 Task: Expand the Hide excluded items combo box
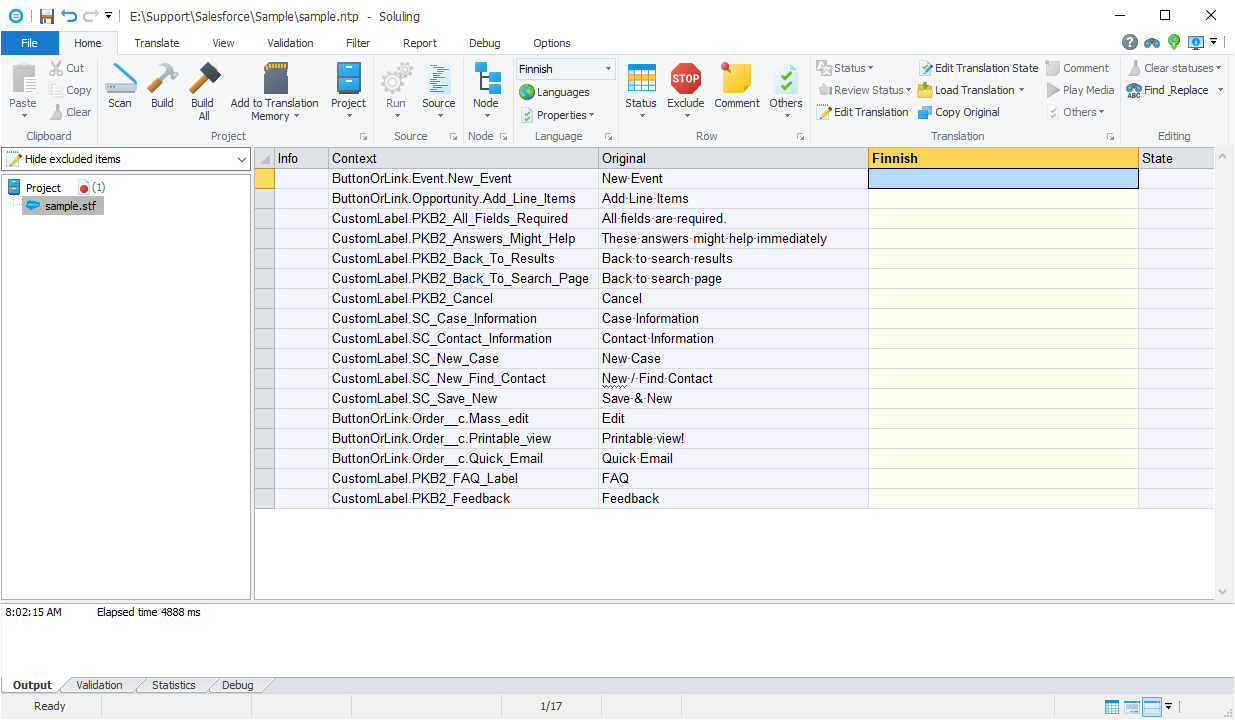point(241,160)
